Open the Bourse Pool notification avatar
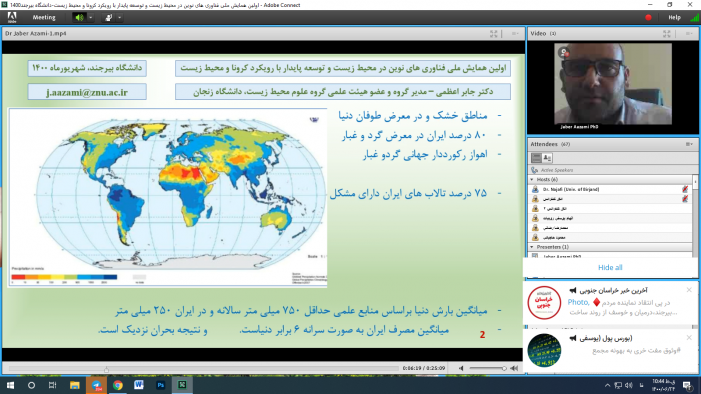The width and height of the screenshot is (701, 394). pos(544,350)
